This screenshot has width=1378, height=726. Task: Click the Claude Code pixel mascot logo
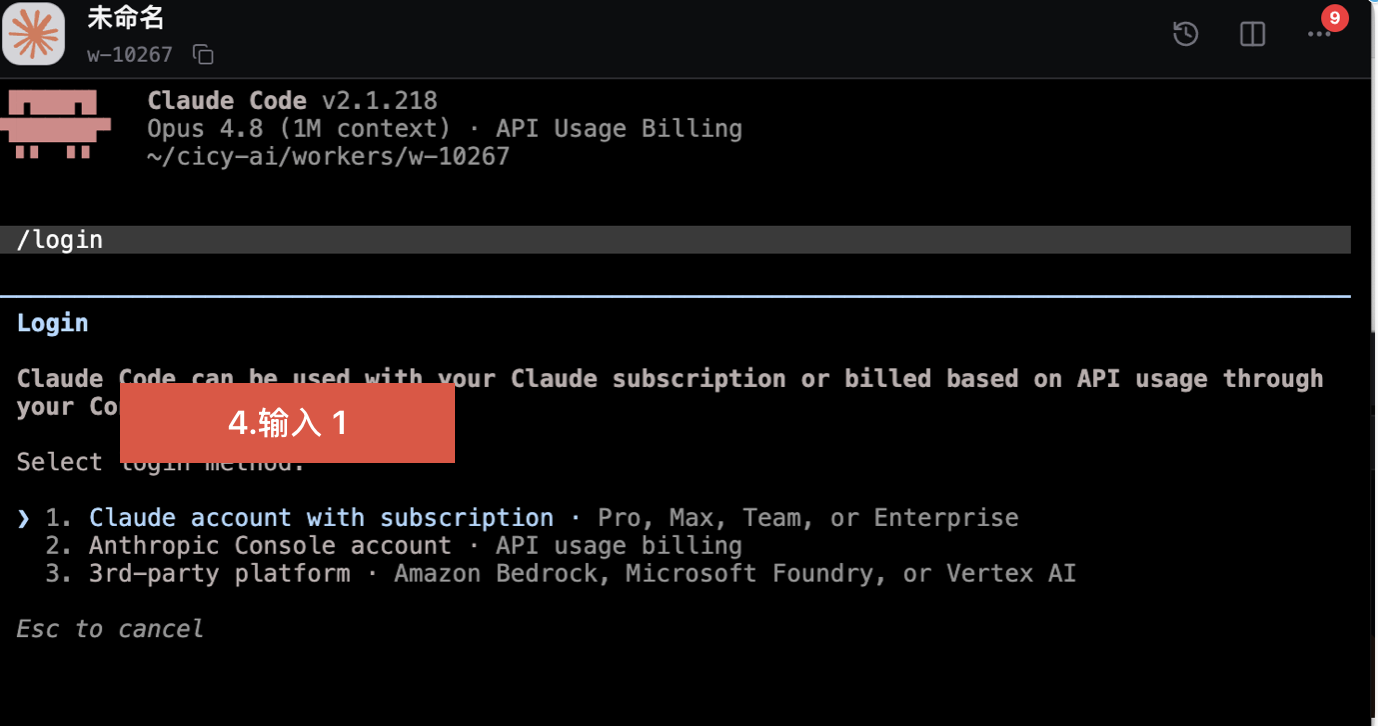56,124
